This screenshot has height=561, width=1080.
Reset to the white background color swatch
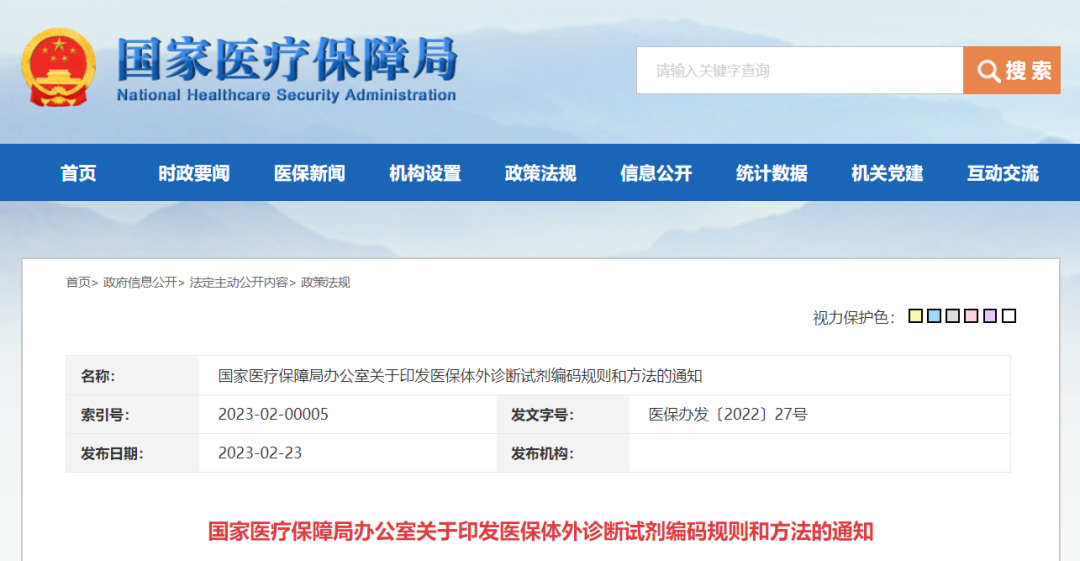point(1009,317)
